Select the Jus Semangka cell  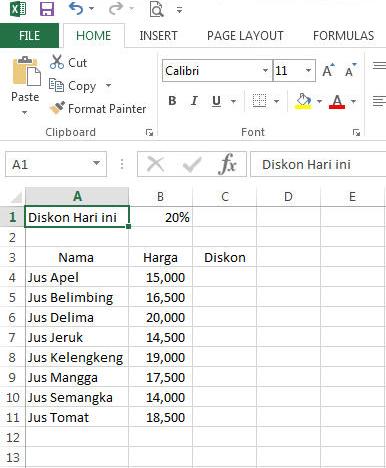77,397
